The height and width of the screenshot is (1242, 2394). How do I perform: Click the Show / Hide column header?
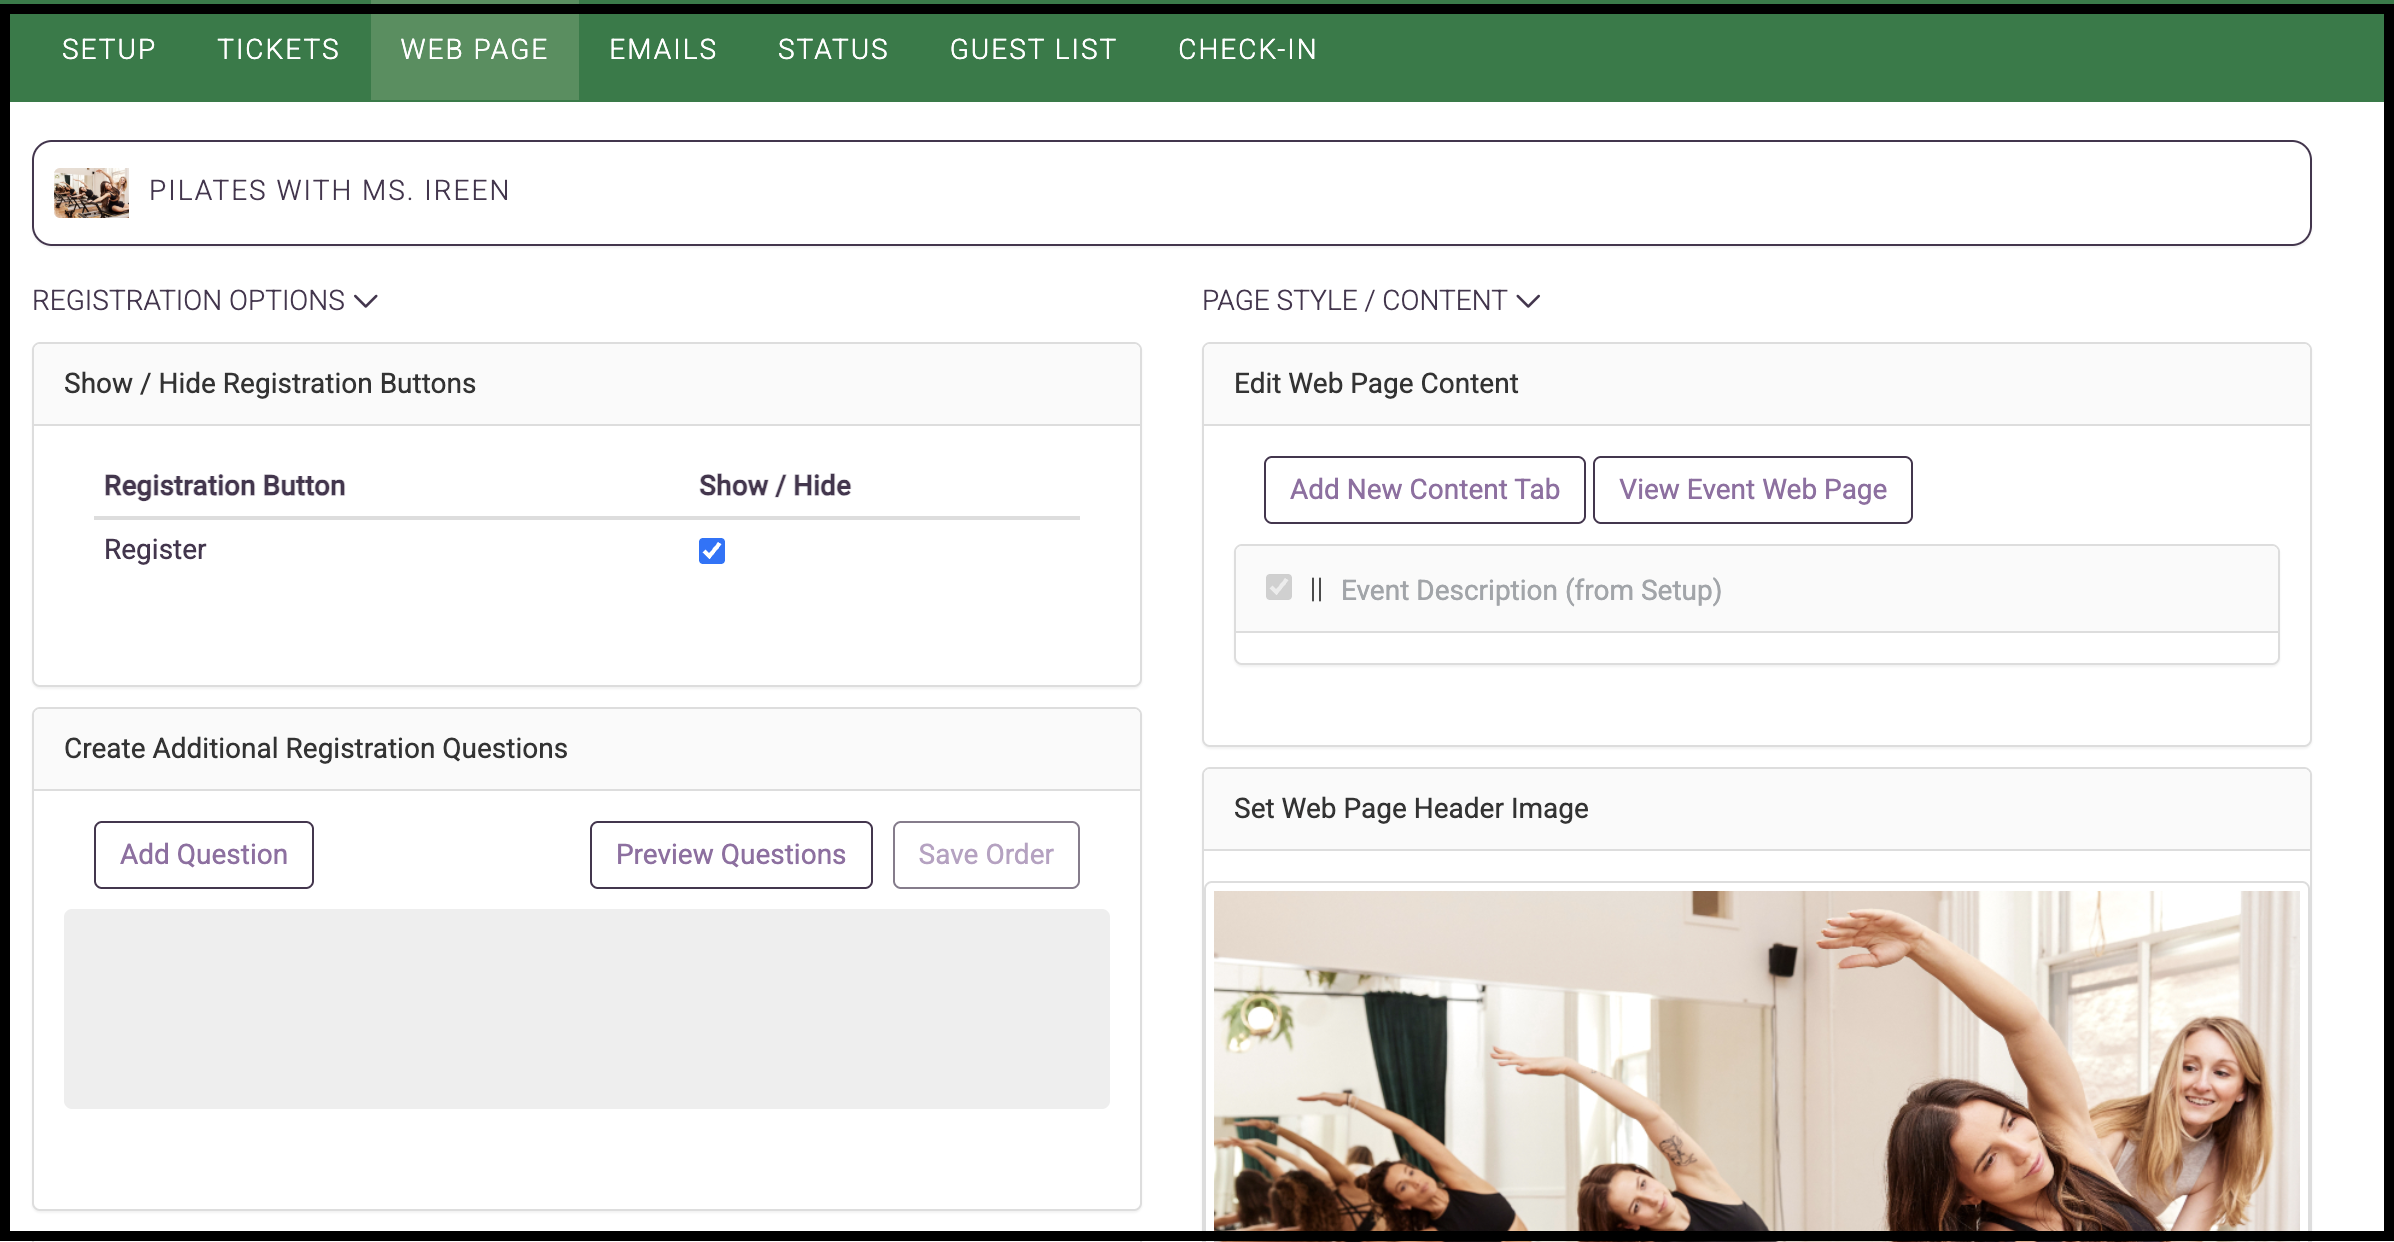(775, 486)
